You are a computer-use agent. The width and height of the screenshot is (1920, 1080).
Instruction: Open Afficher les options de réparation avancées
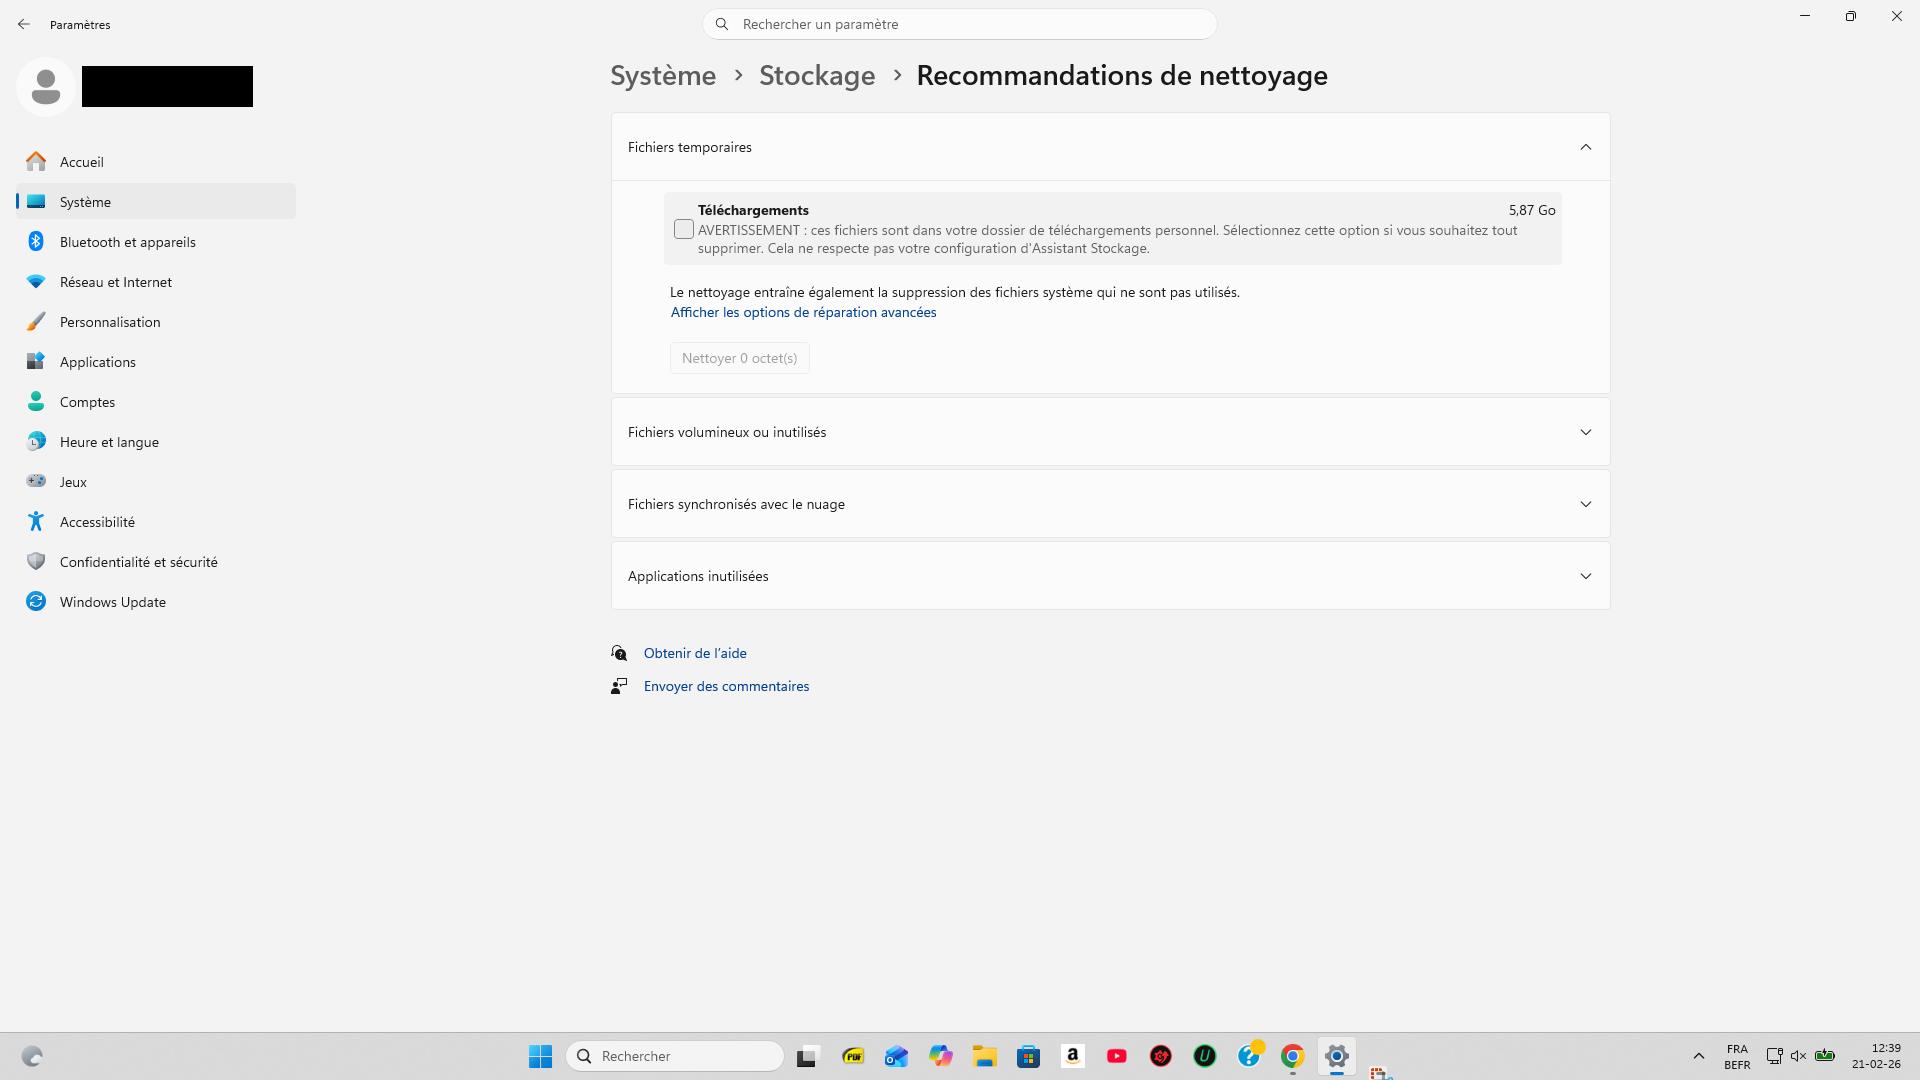(x=803, y=312)
